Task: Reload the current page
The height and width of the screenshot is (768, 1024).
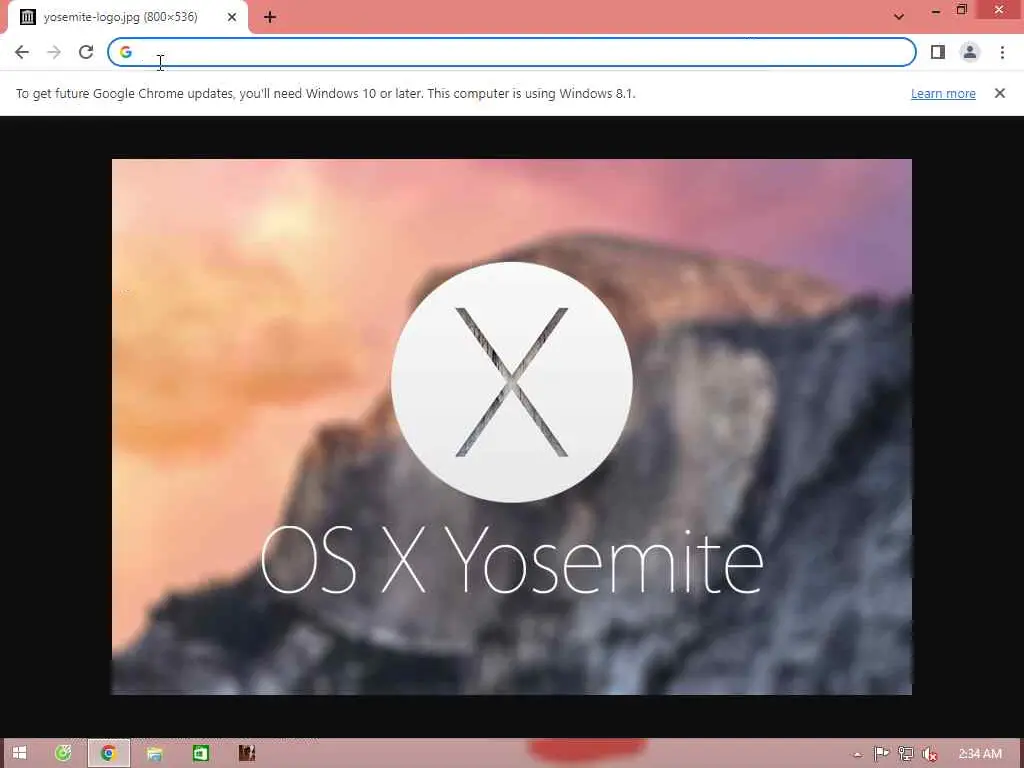Action: (x=86, y=52)
